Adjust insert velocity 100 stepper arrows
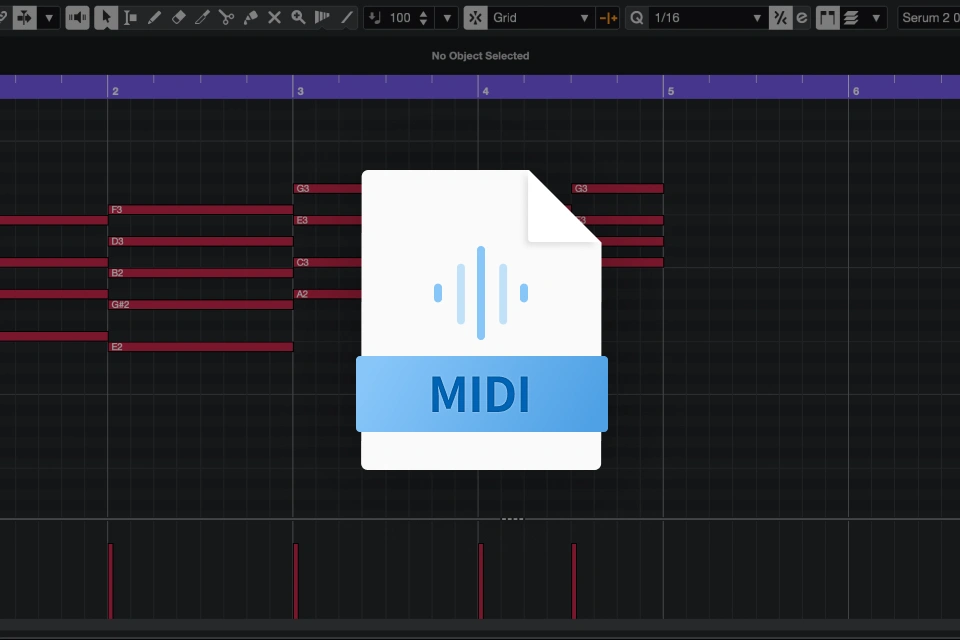Screen dimensions: 960x640 (x=423, y=18)
